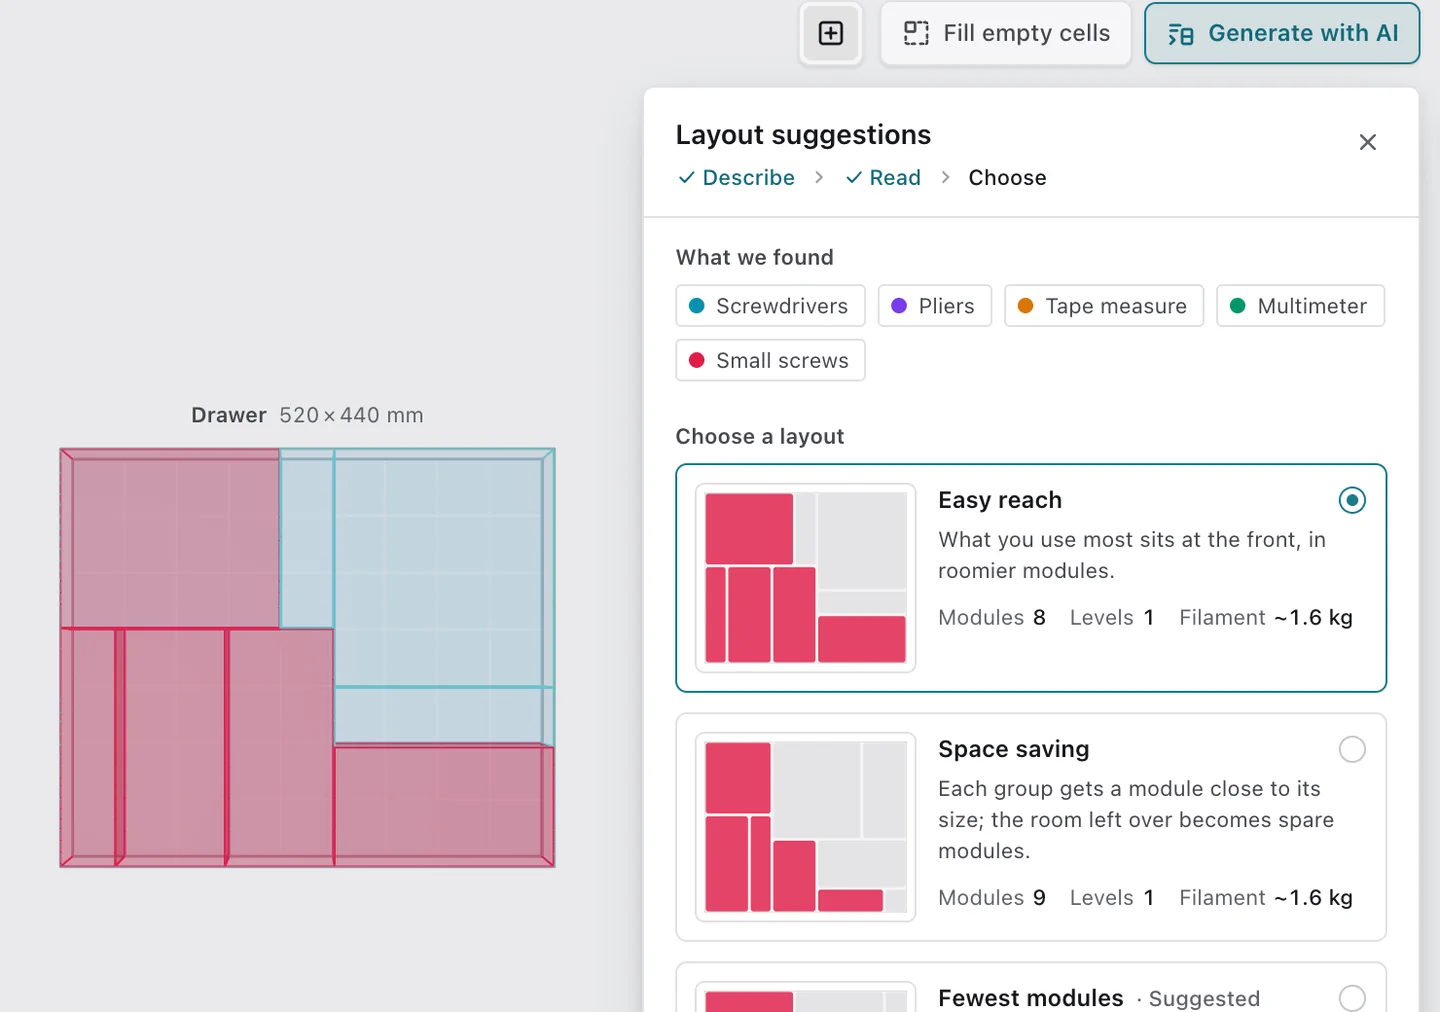
Task: Click the purple dot on Pliers chip
Action: point(899,306)
